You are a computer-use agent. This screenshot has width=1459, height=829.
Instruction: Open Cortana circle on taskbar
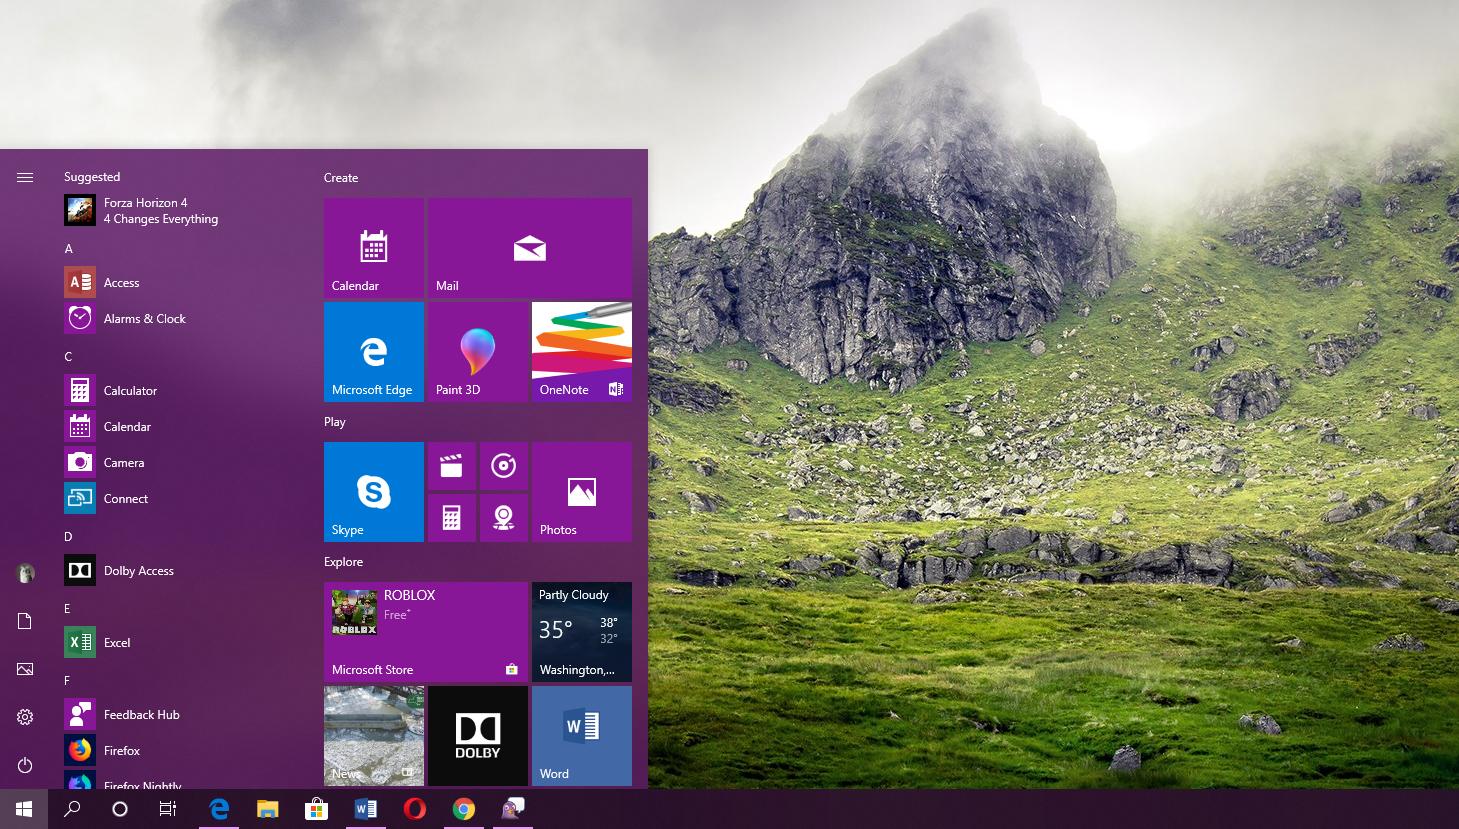(120, 809)
